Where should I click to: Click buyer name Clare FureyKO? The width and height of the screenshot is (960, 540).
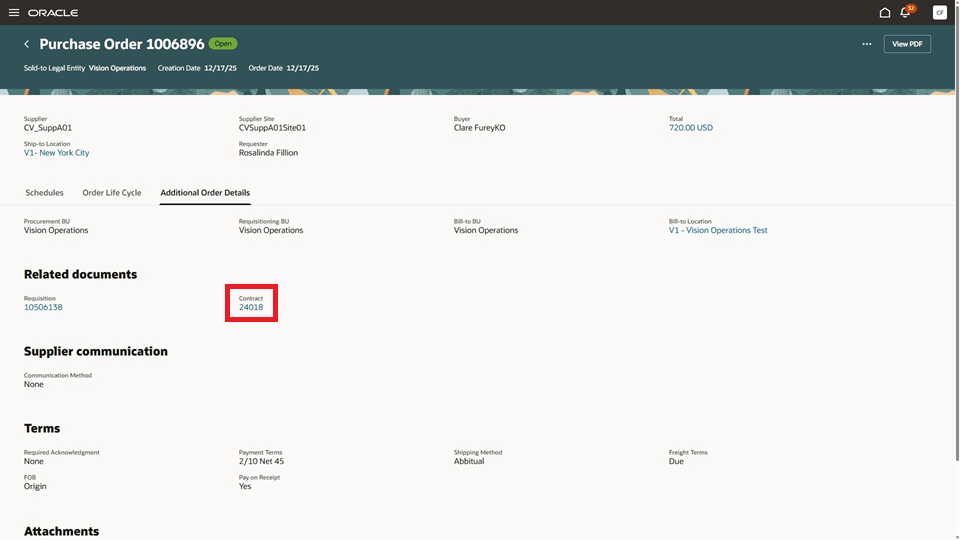tap(479, 128)
